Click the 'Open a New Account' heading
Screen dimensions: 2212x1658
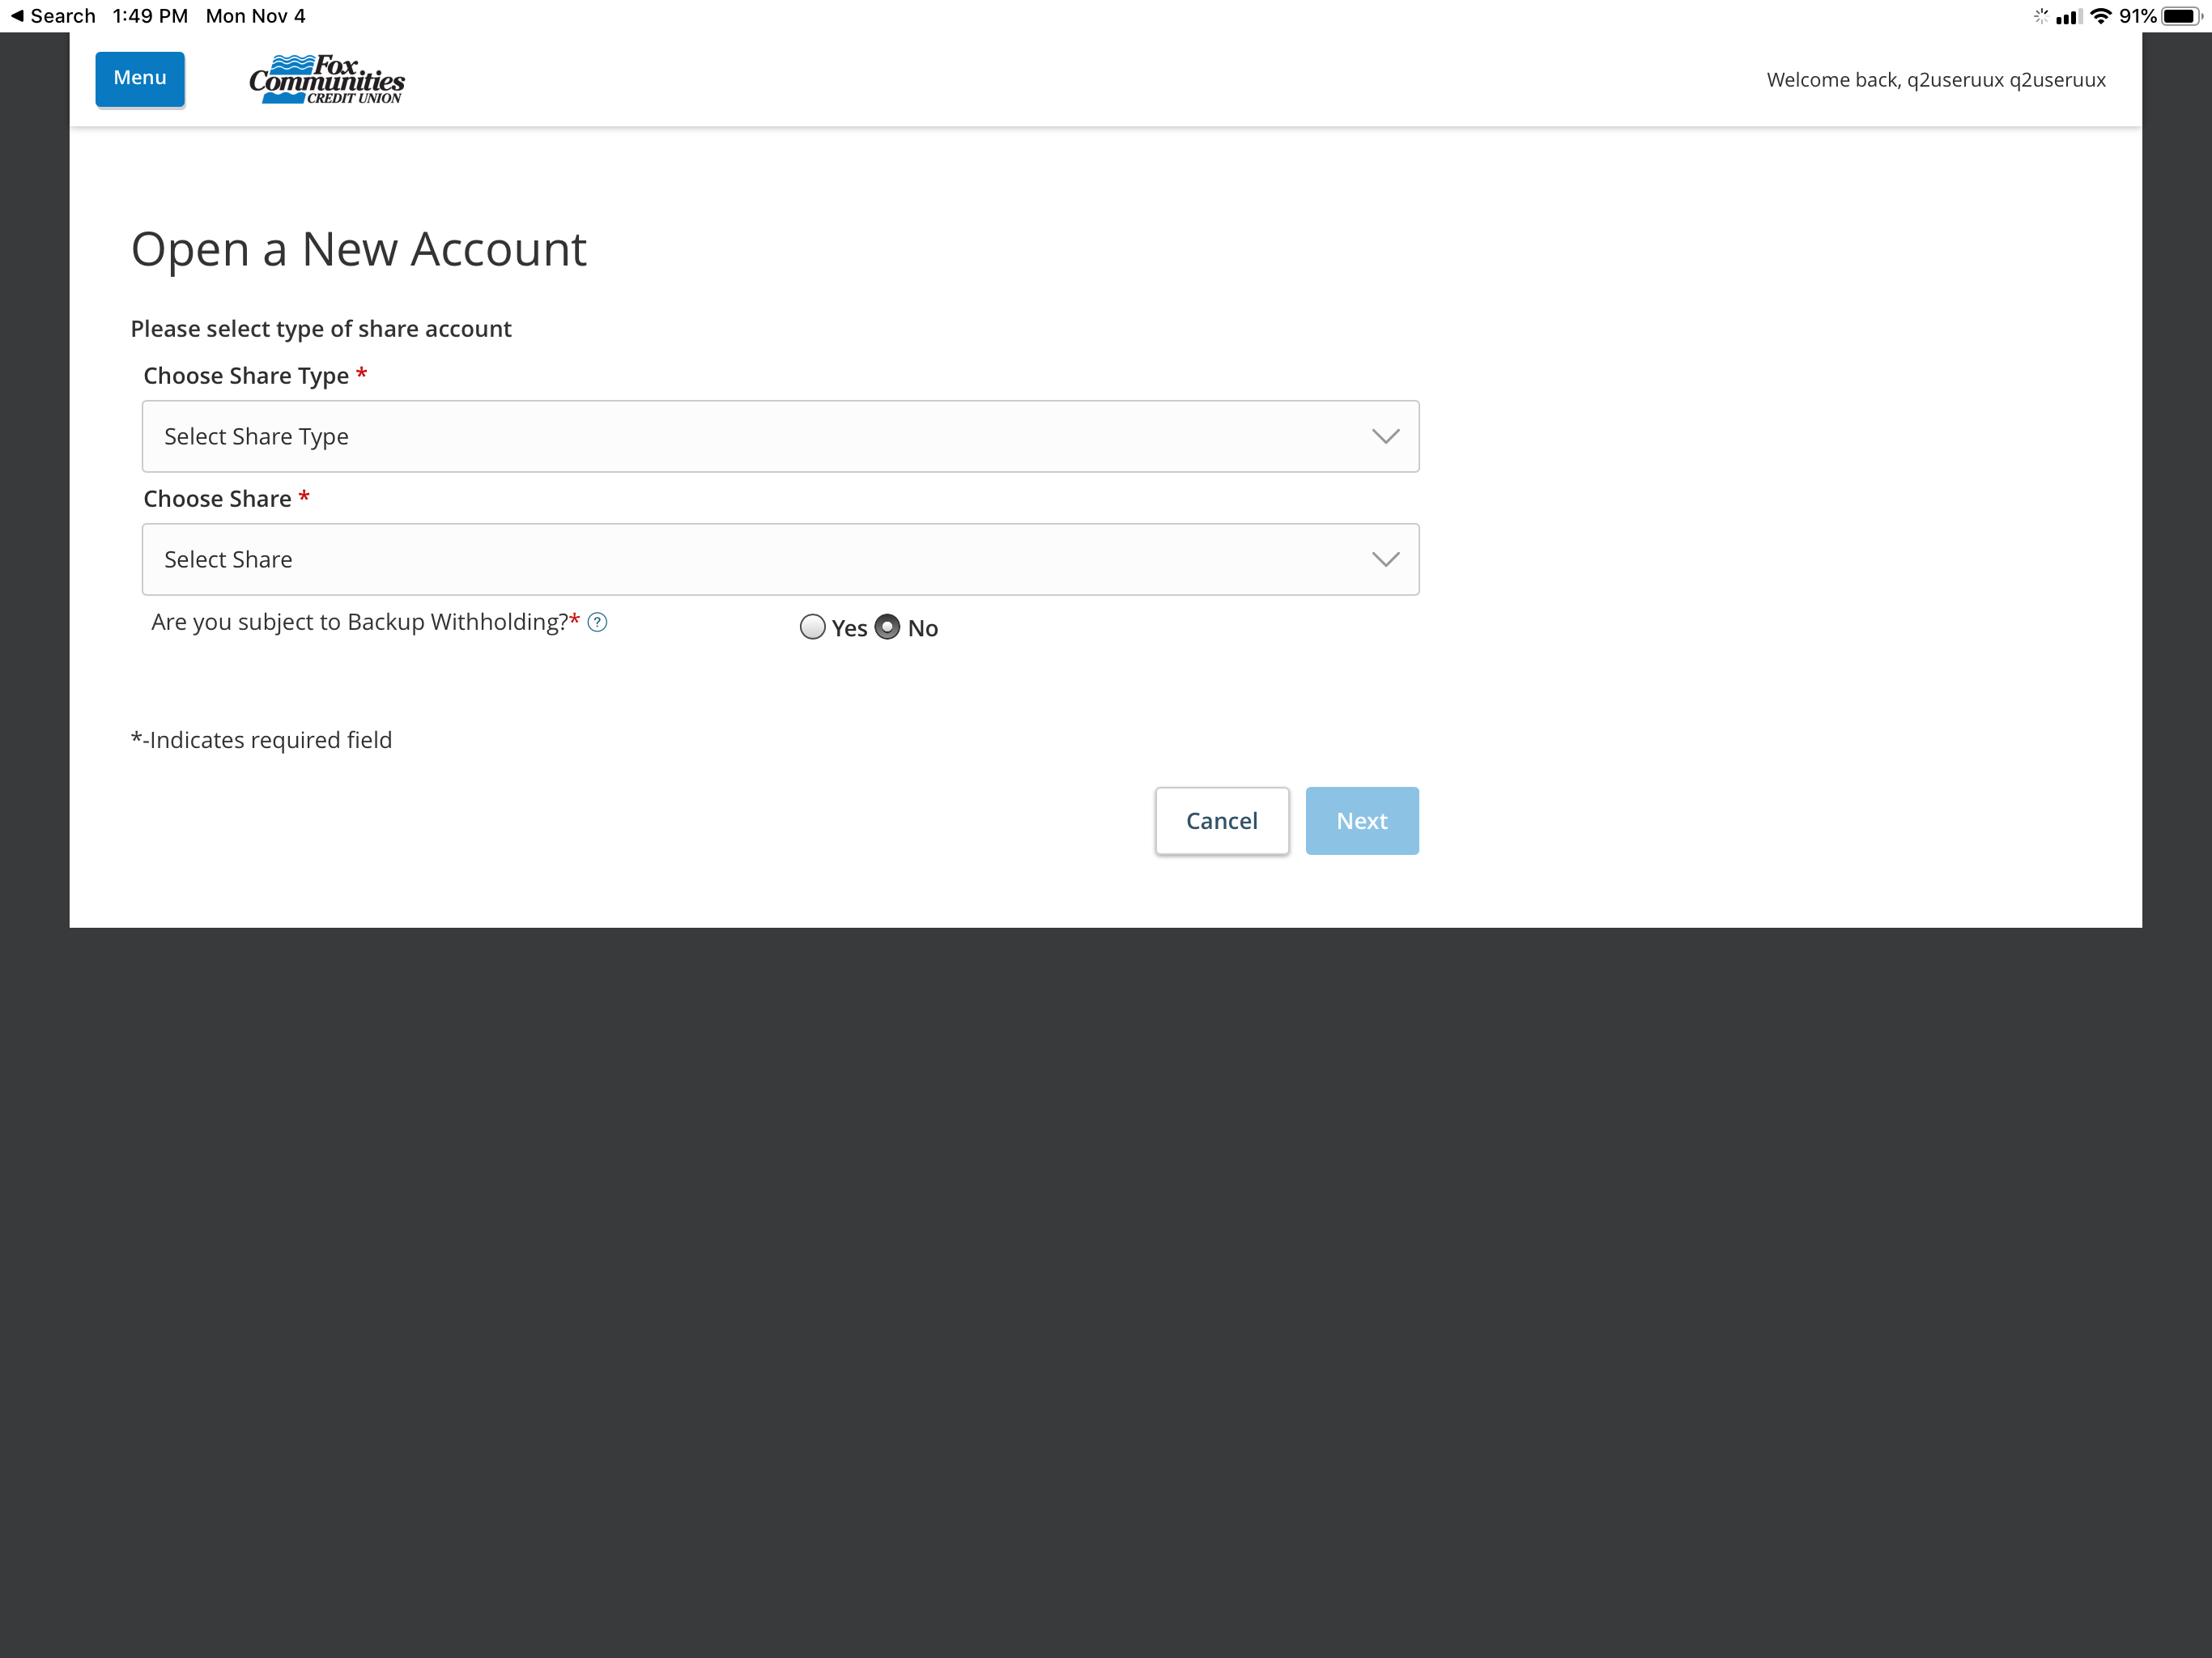pos(358,249)
